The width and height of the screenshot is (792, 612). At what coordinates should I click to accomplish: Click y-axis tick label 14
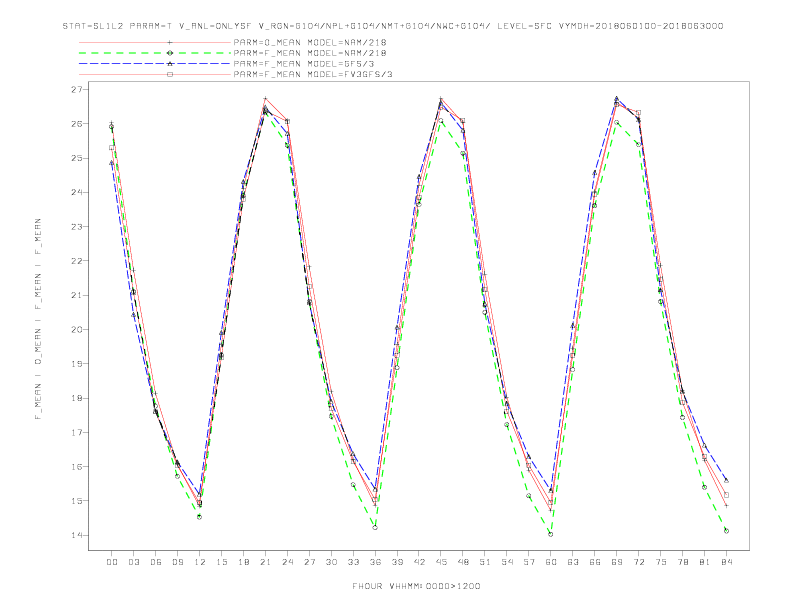point(79,535)
